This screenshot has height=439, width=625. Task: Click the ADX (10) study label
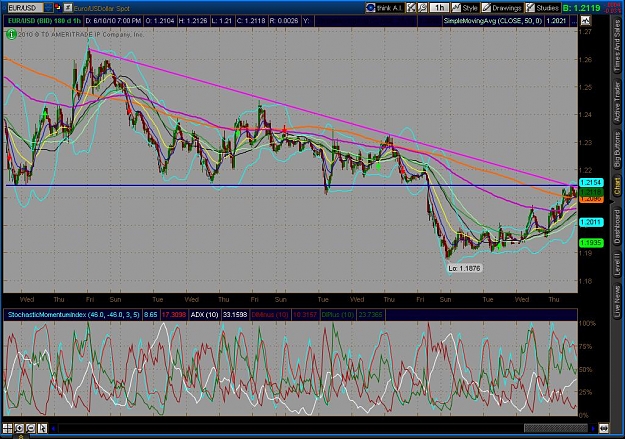(x=204, y=315)
